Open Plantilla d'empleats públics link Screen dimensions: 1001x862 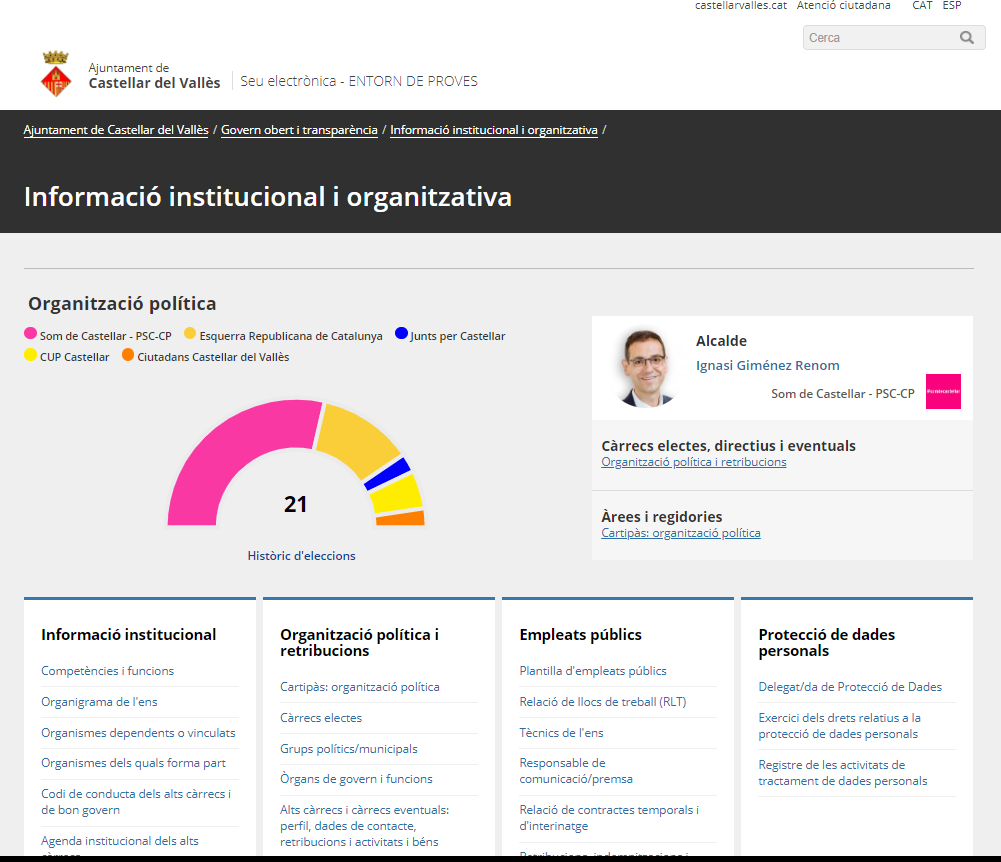[x=592, y=671]
